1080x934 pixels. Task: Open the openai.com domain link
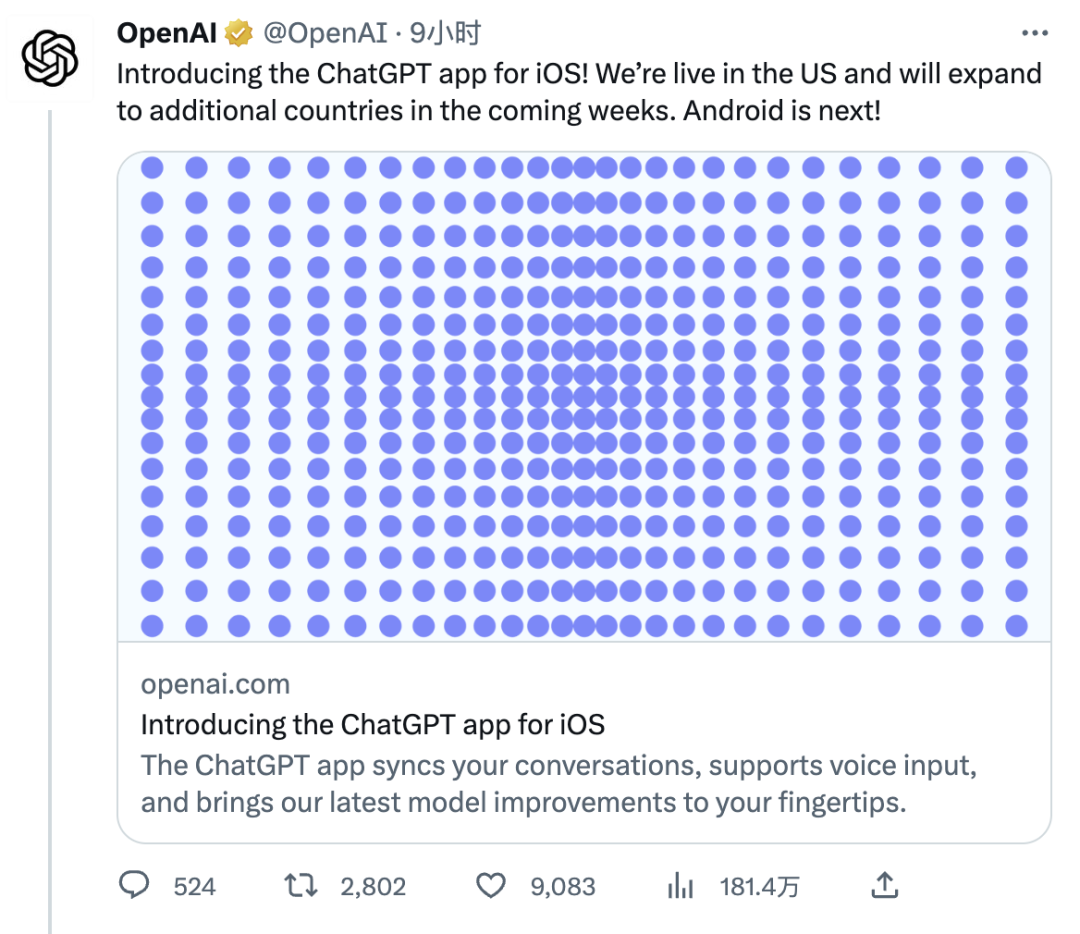(x=216, y=684)
